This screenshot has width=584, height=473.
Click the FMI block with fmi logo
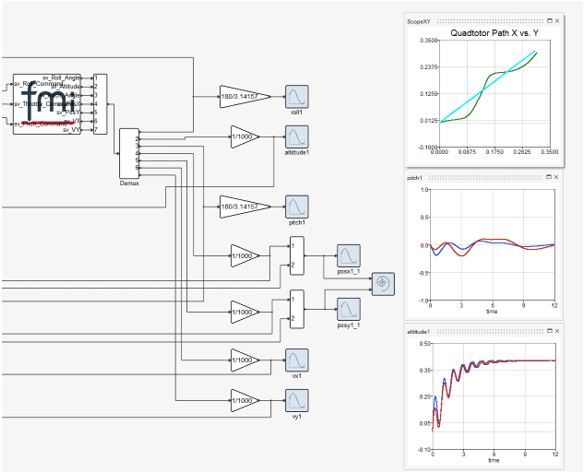(47, 104)
